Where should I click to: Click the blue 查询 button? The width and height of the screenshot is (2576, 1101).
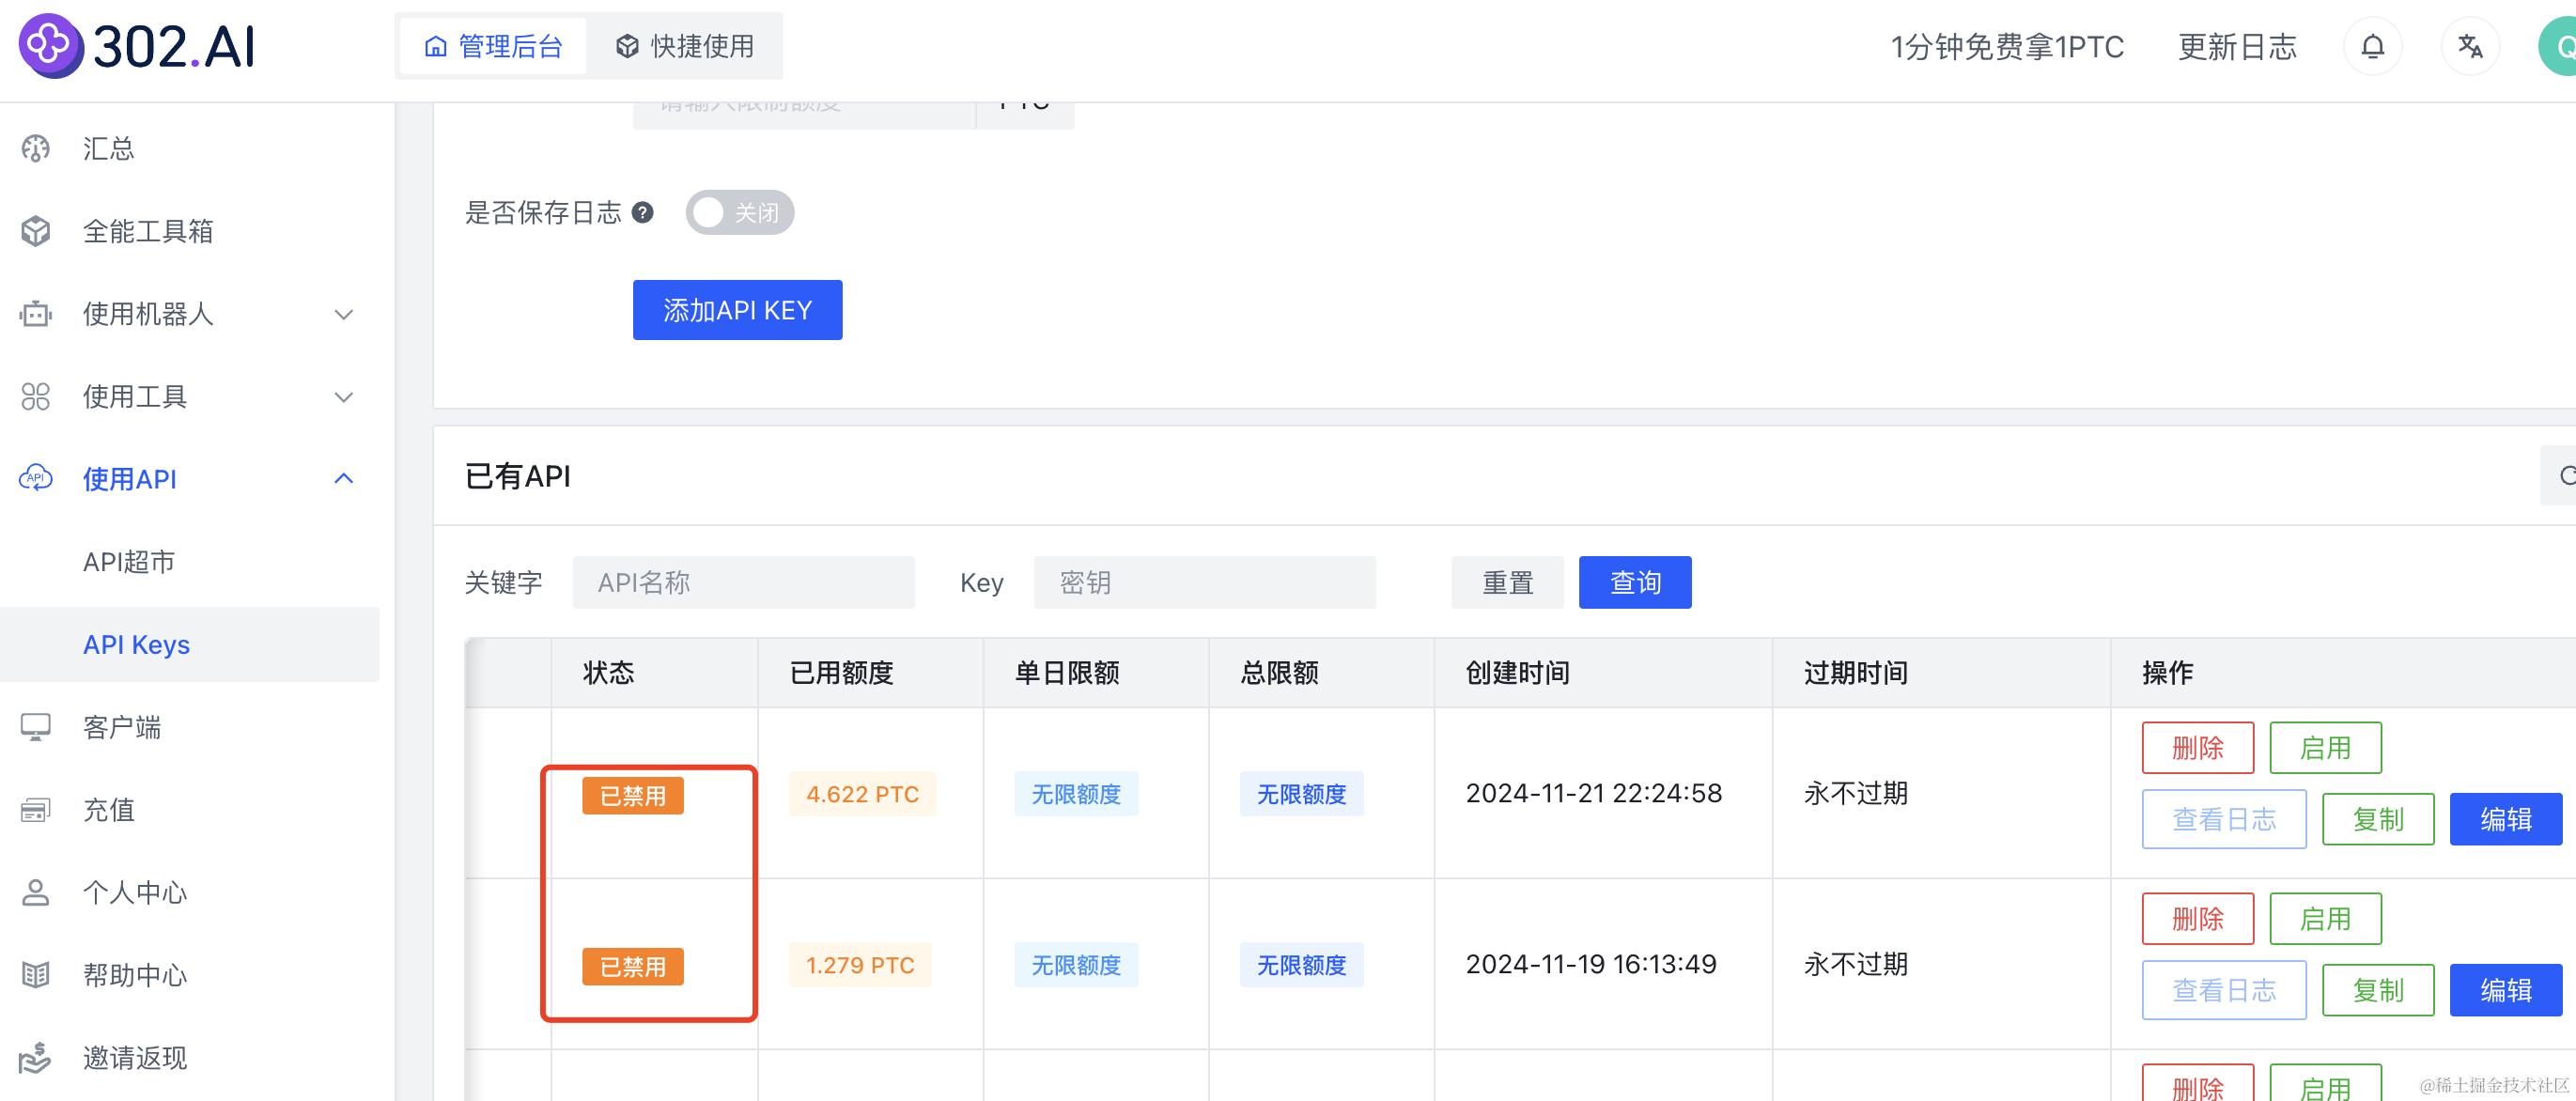1634,582
